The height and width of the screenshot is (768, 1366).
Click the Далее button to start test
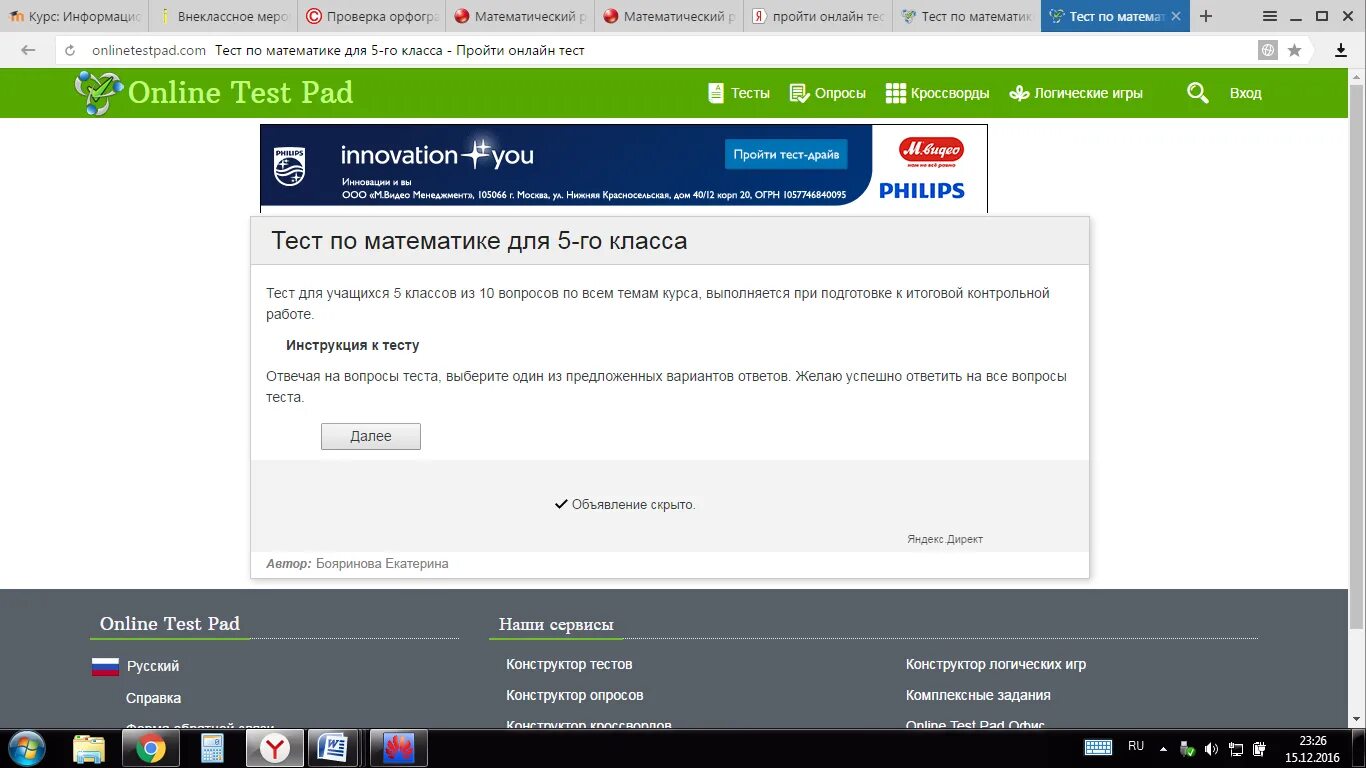click(371, 436)
